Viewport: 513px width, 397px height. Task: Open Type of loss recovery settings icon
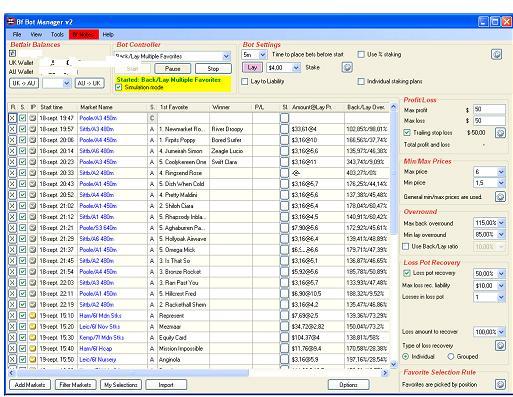[x=500, y=345]
